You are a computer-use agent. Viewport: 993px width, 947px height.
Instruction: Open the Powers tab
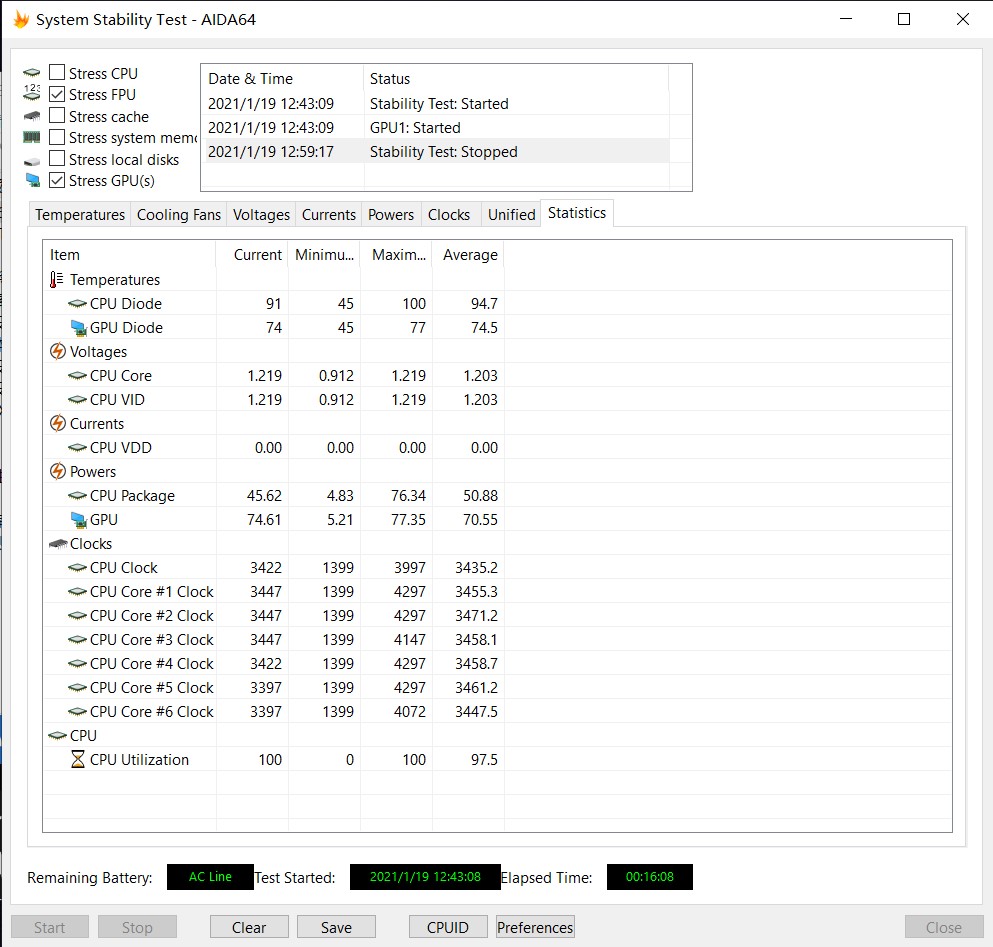pyautogui.click(x=391, y=215)
